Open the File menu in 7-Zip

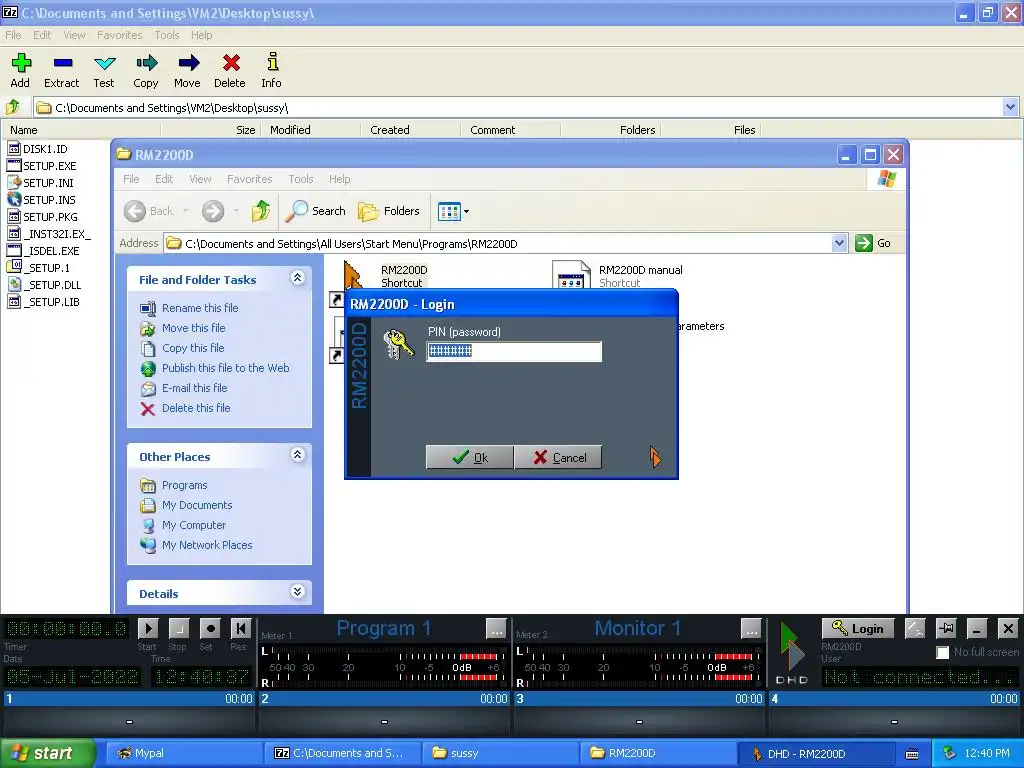[x=13, y=35]
